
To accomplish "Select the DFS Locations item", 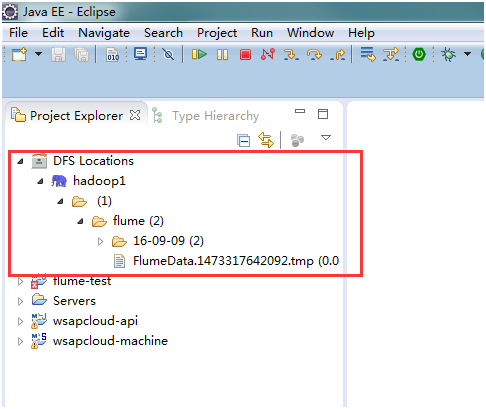I will [93, 161].
